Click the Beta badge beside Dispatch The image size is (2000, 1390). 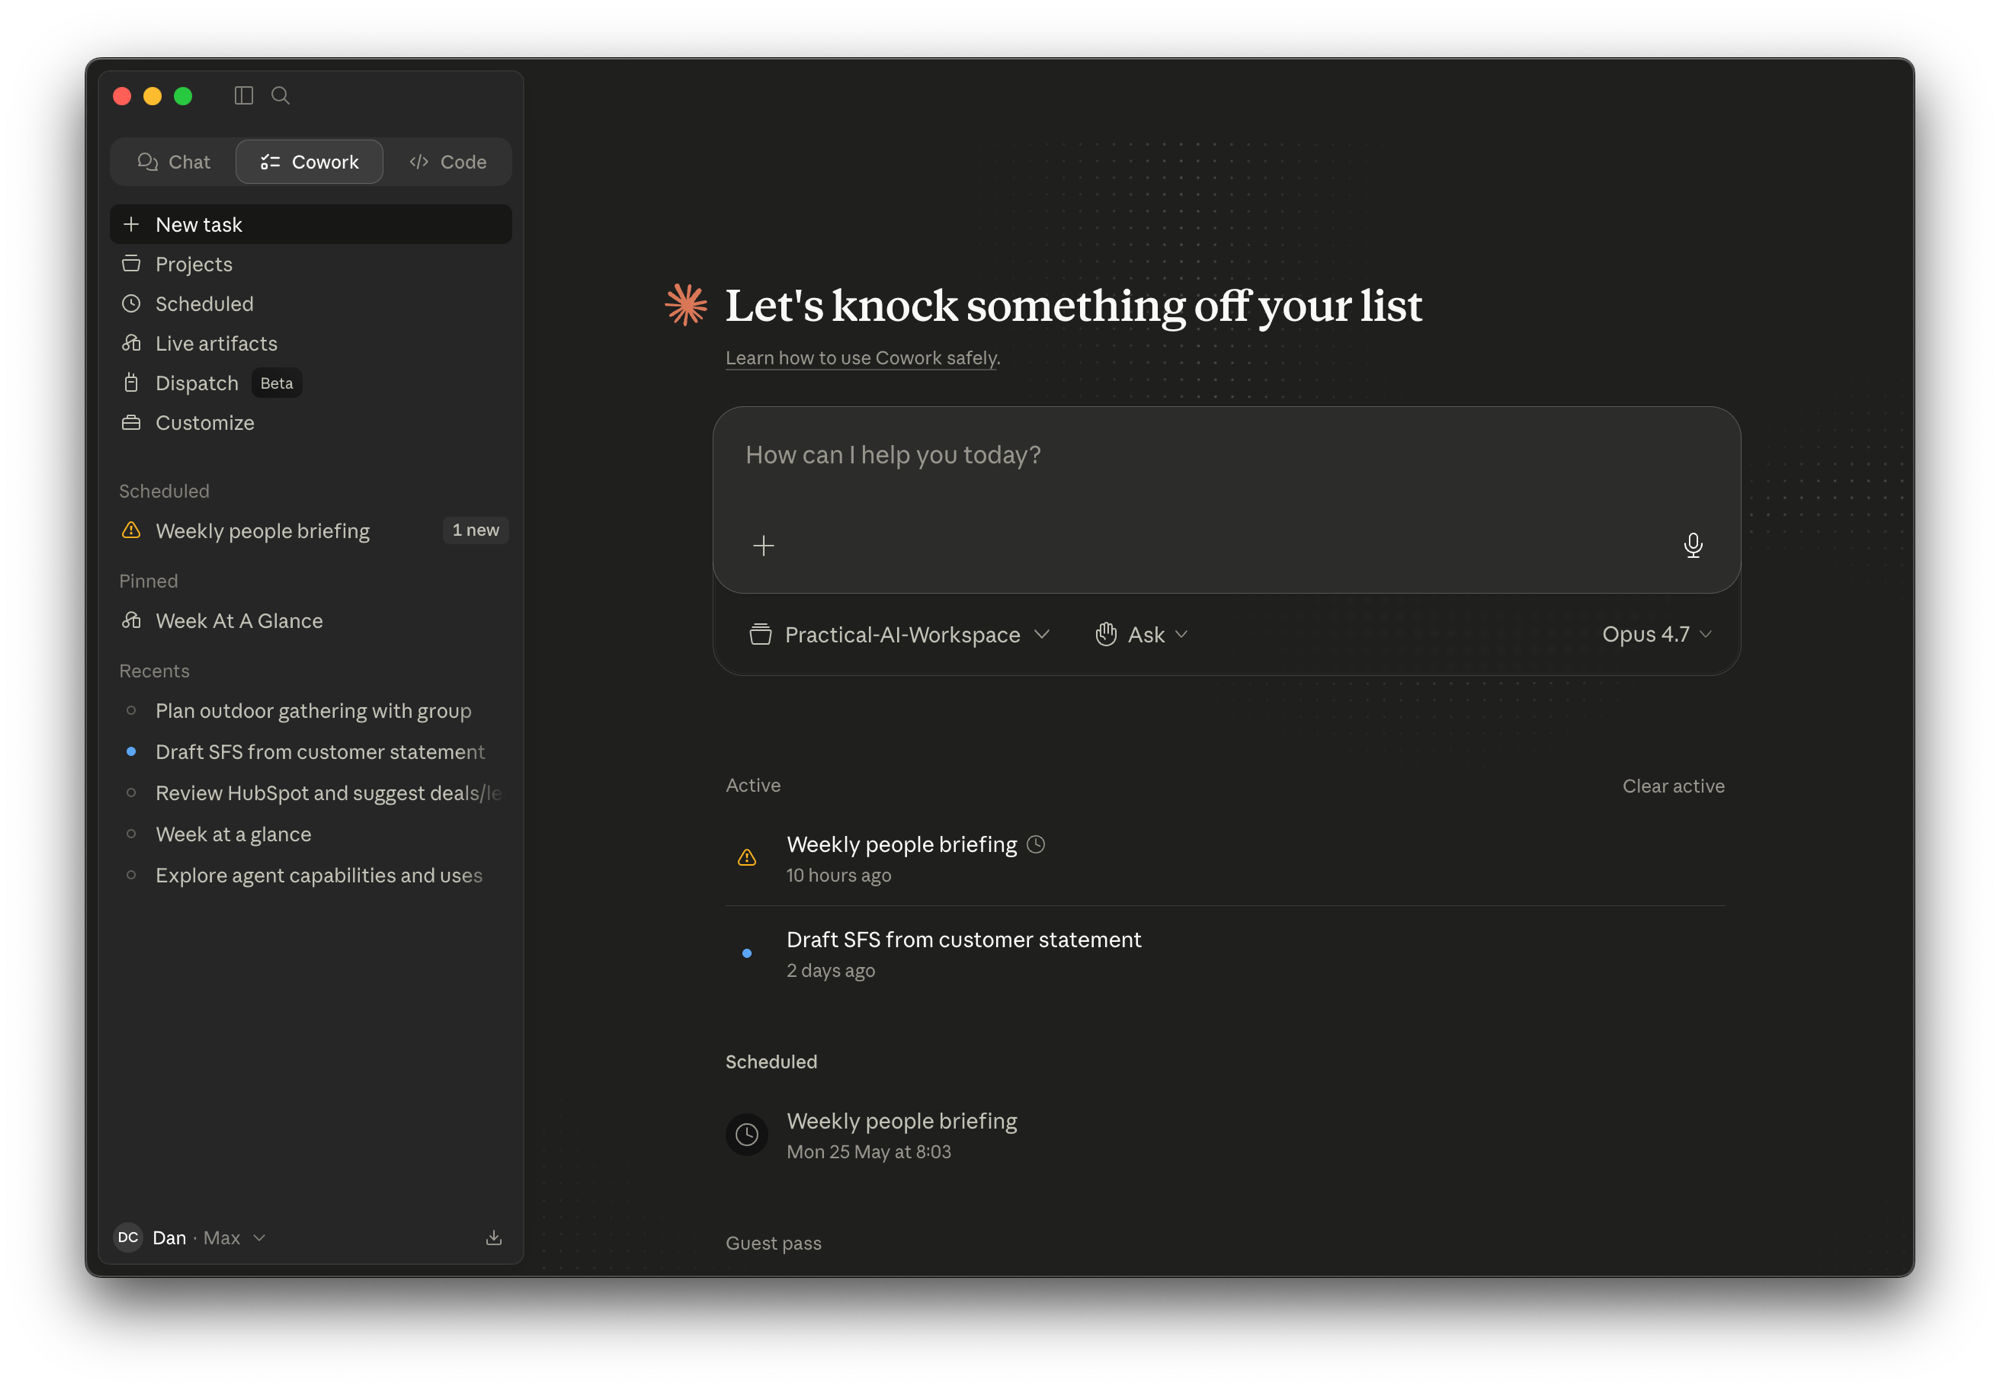click(x=276, y=383)
